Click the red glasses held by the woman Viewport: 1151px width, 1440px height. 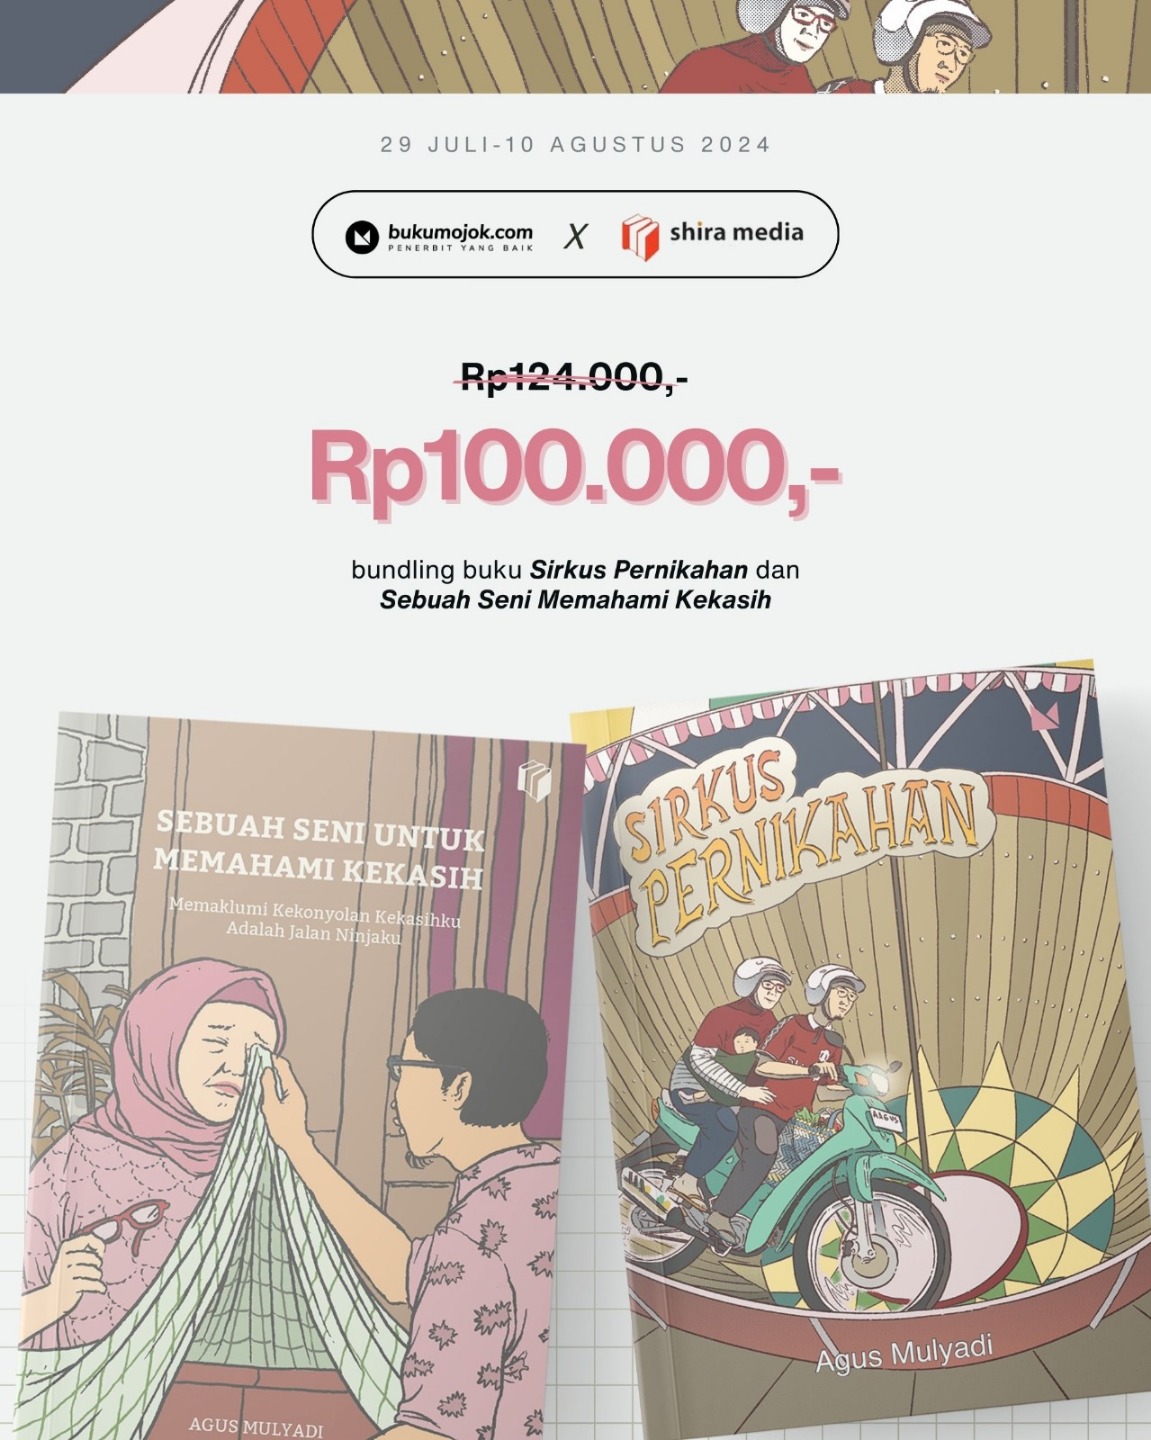coord(127,1219)
